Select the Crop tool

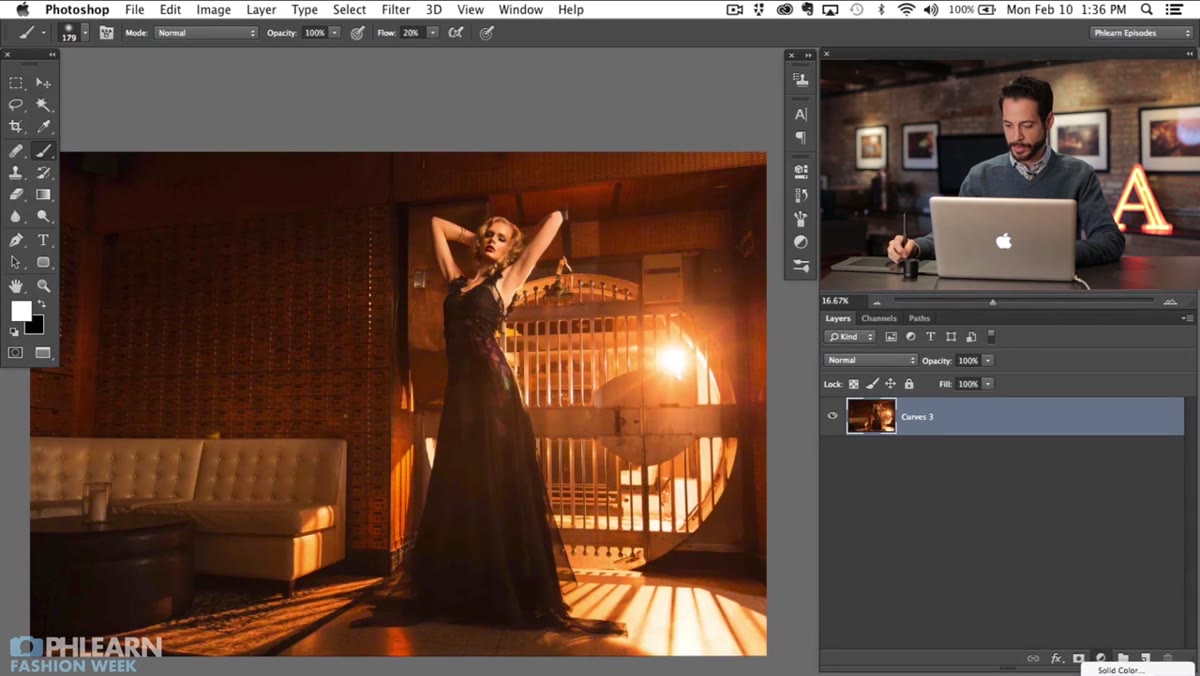16,127
